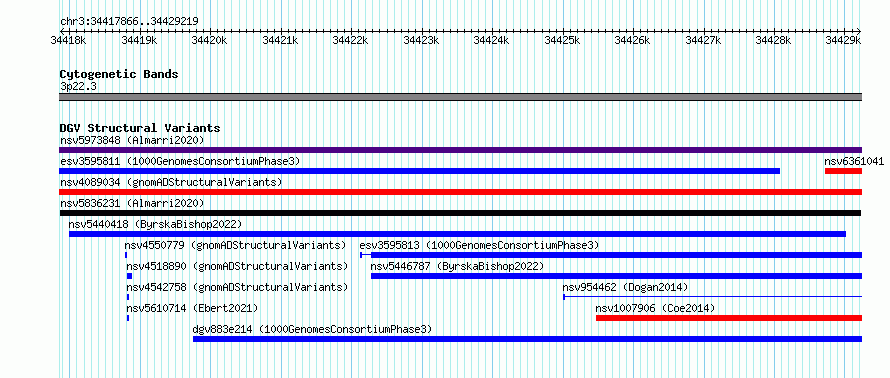Viewport: 890px width, 378px height.
Task: Select the nsv5836231 black variant bar
Action: coord(460,213)
